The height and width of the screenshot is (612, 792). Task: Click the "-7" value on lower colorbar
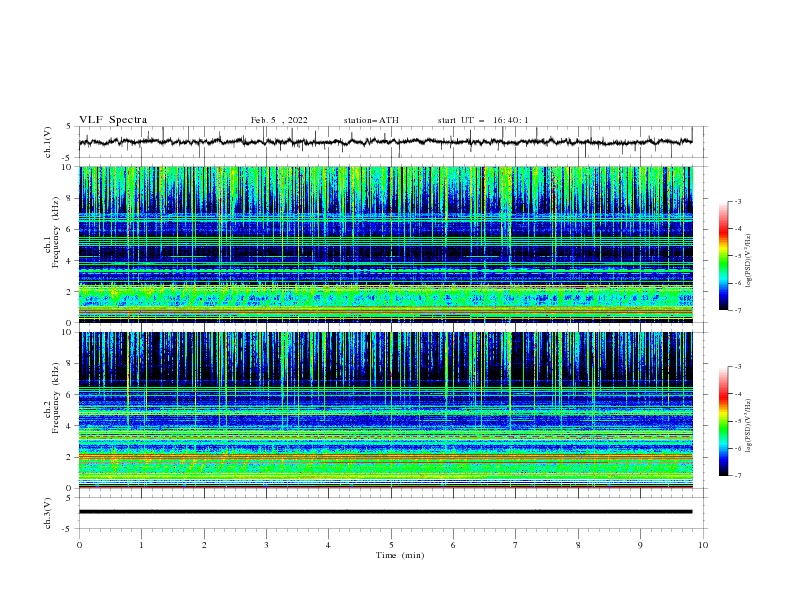click(x=737, y=475)
